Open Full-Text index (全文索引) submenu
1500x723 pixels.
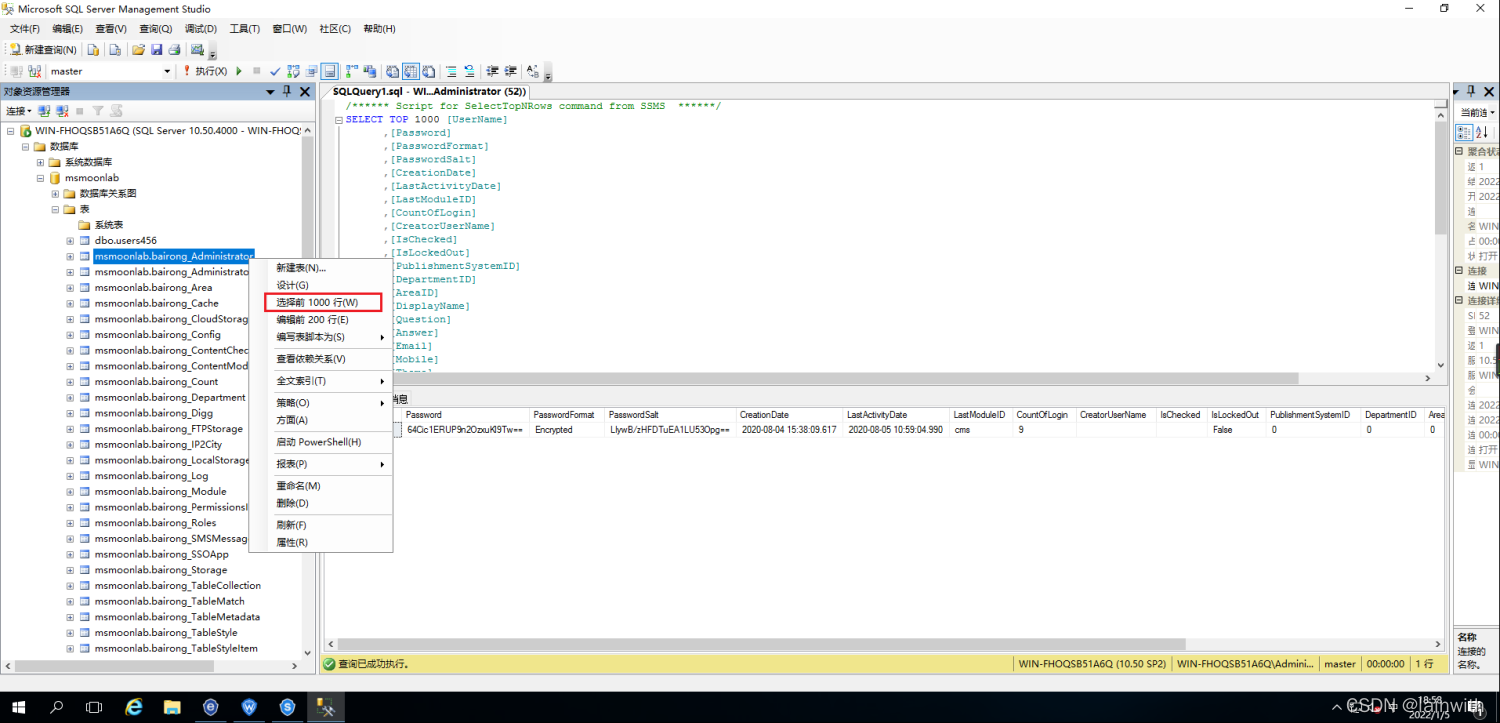tap(320, 381)
